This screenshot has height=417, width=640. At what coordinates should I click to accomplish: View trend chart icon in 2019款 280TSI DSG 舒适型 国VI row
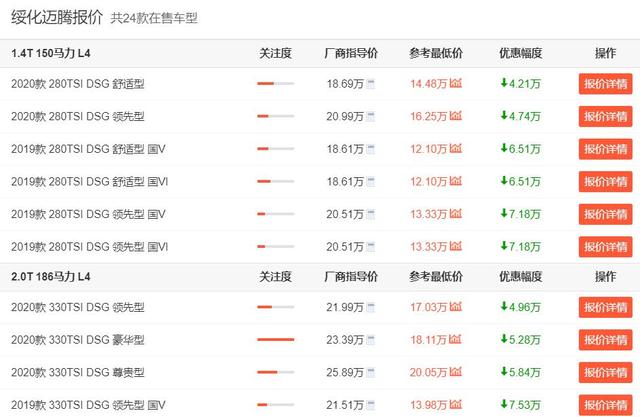(x=456, y=181)
